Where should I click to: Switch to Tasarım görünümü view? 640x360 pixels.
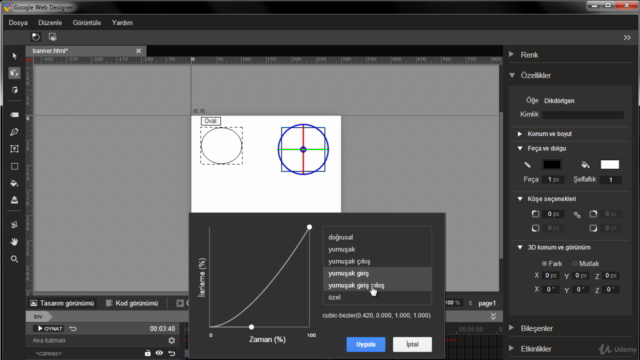(62, 303)
